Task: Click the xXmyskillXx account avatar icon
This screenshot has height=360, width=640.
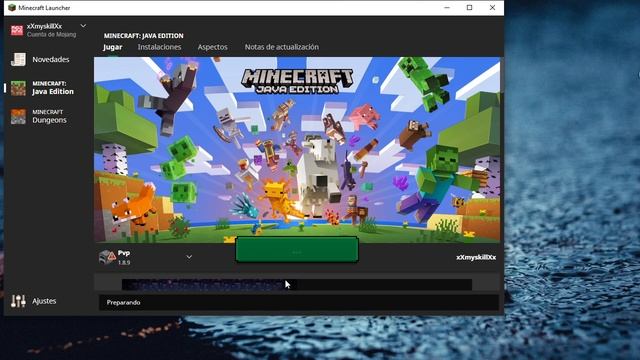Action: pyautogui.click(x=17, y=30)
